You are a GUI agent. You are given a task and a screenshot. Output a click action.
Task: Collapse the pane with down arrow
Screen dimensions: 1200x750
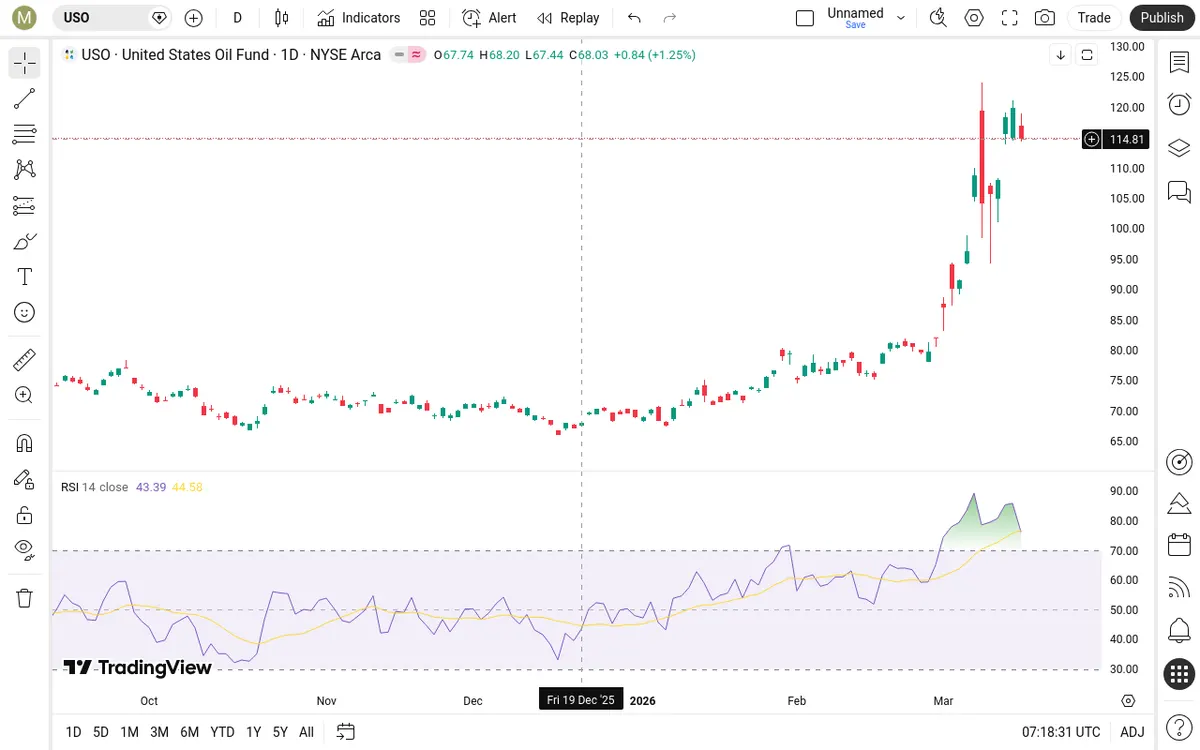click(1060, 55)
